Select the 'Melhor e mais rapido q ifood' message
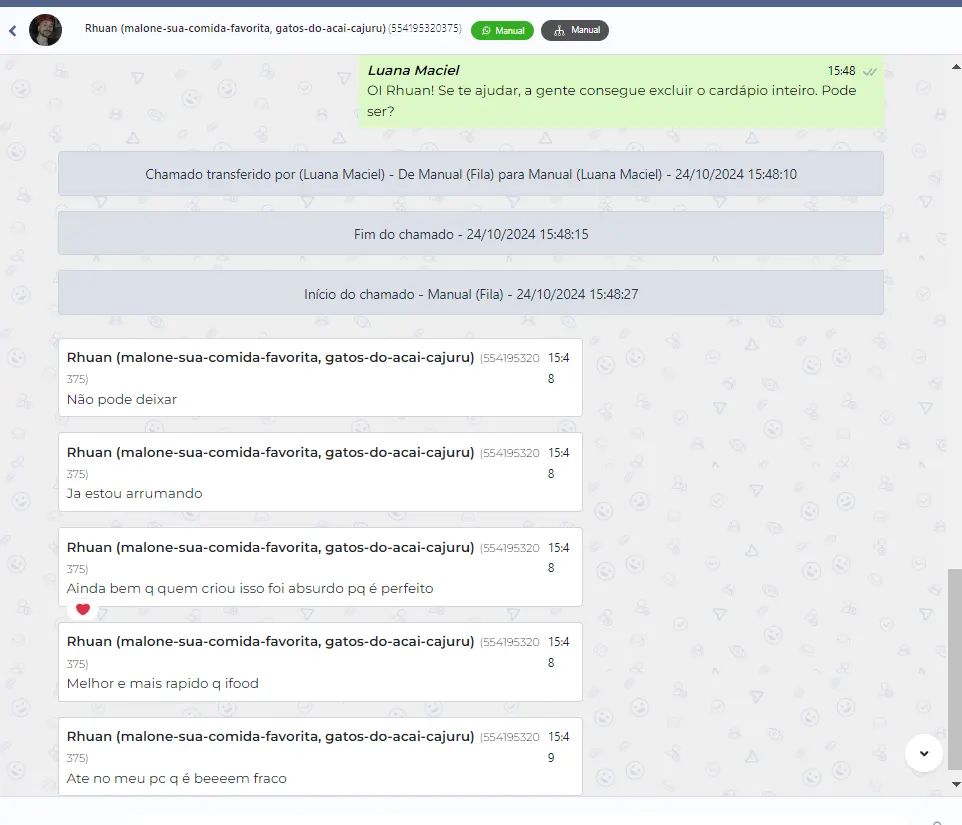This screenshot has width=962, height=825. click(320, 662)
